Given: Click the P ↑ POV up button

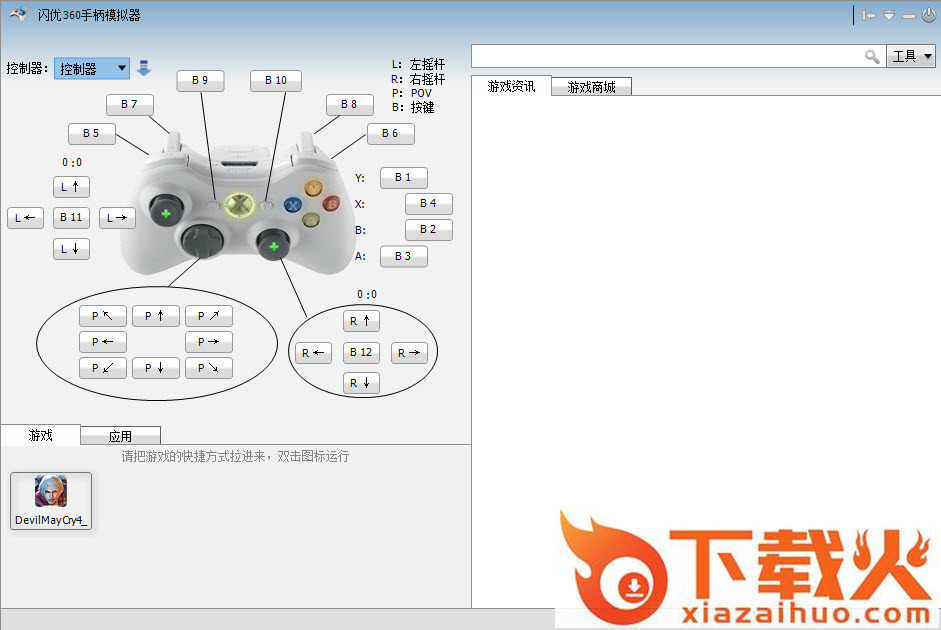Looking at the screenshot, I should (155, 316).
